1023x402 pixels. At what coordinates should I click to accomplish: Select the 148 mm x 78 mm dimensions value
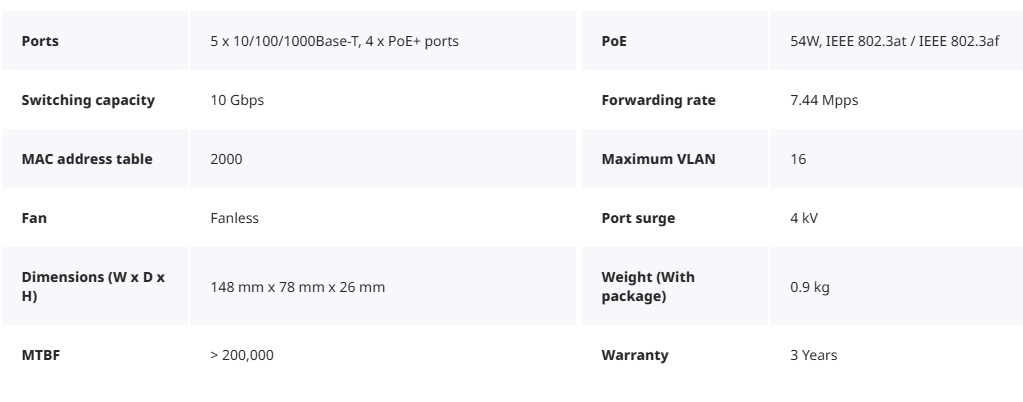pyautogui.click(x=298, y=287)
